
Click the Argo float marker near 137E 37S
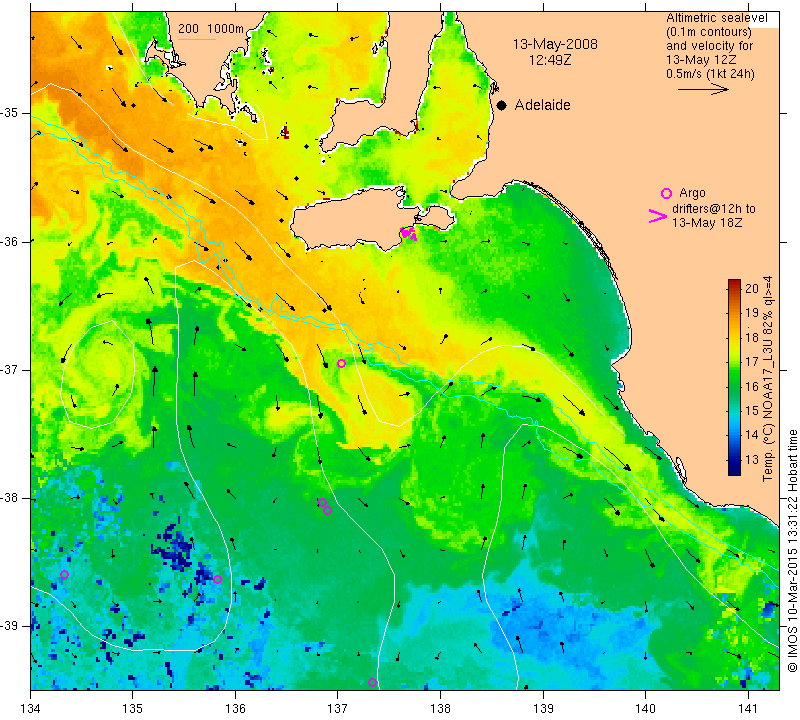(341, 363)
